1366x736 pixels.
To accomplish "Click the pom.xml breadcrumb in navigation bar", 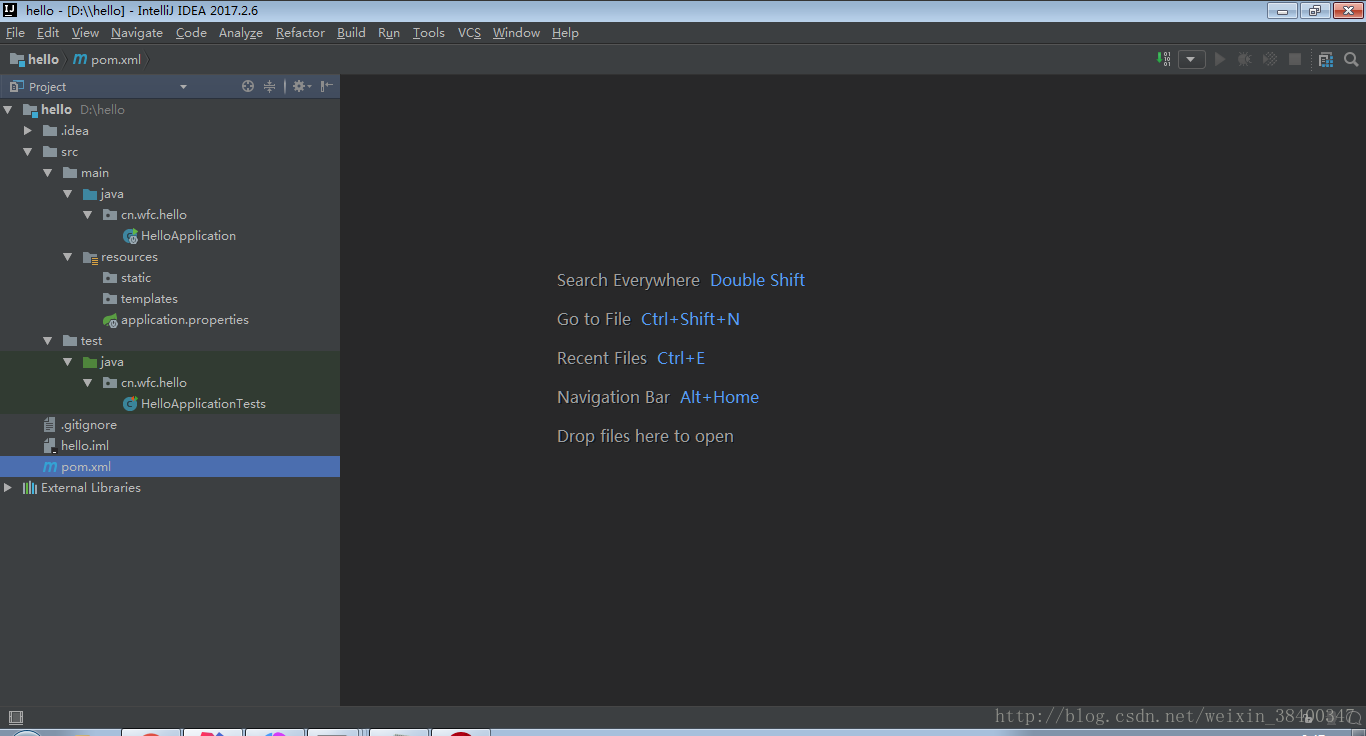I will click(107, 59).
